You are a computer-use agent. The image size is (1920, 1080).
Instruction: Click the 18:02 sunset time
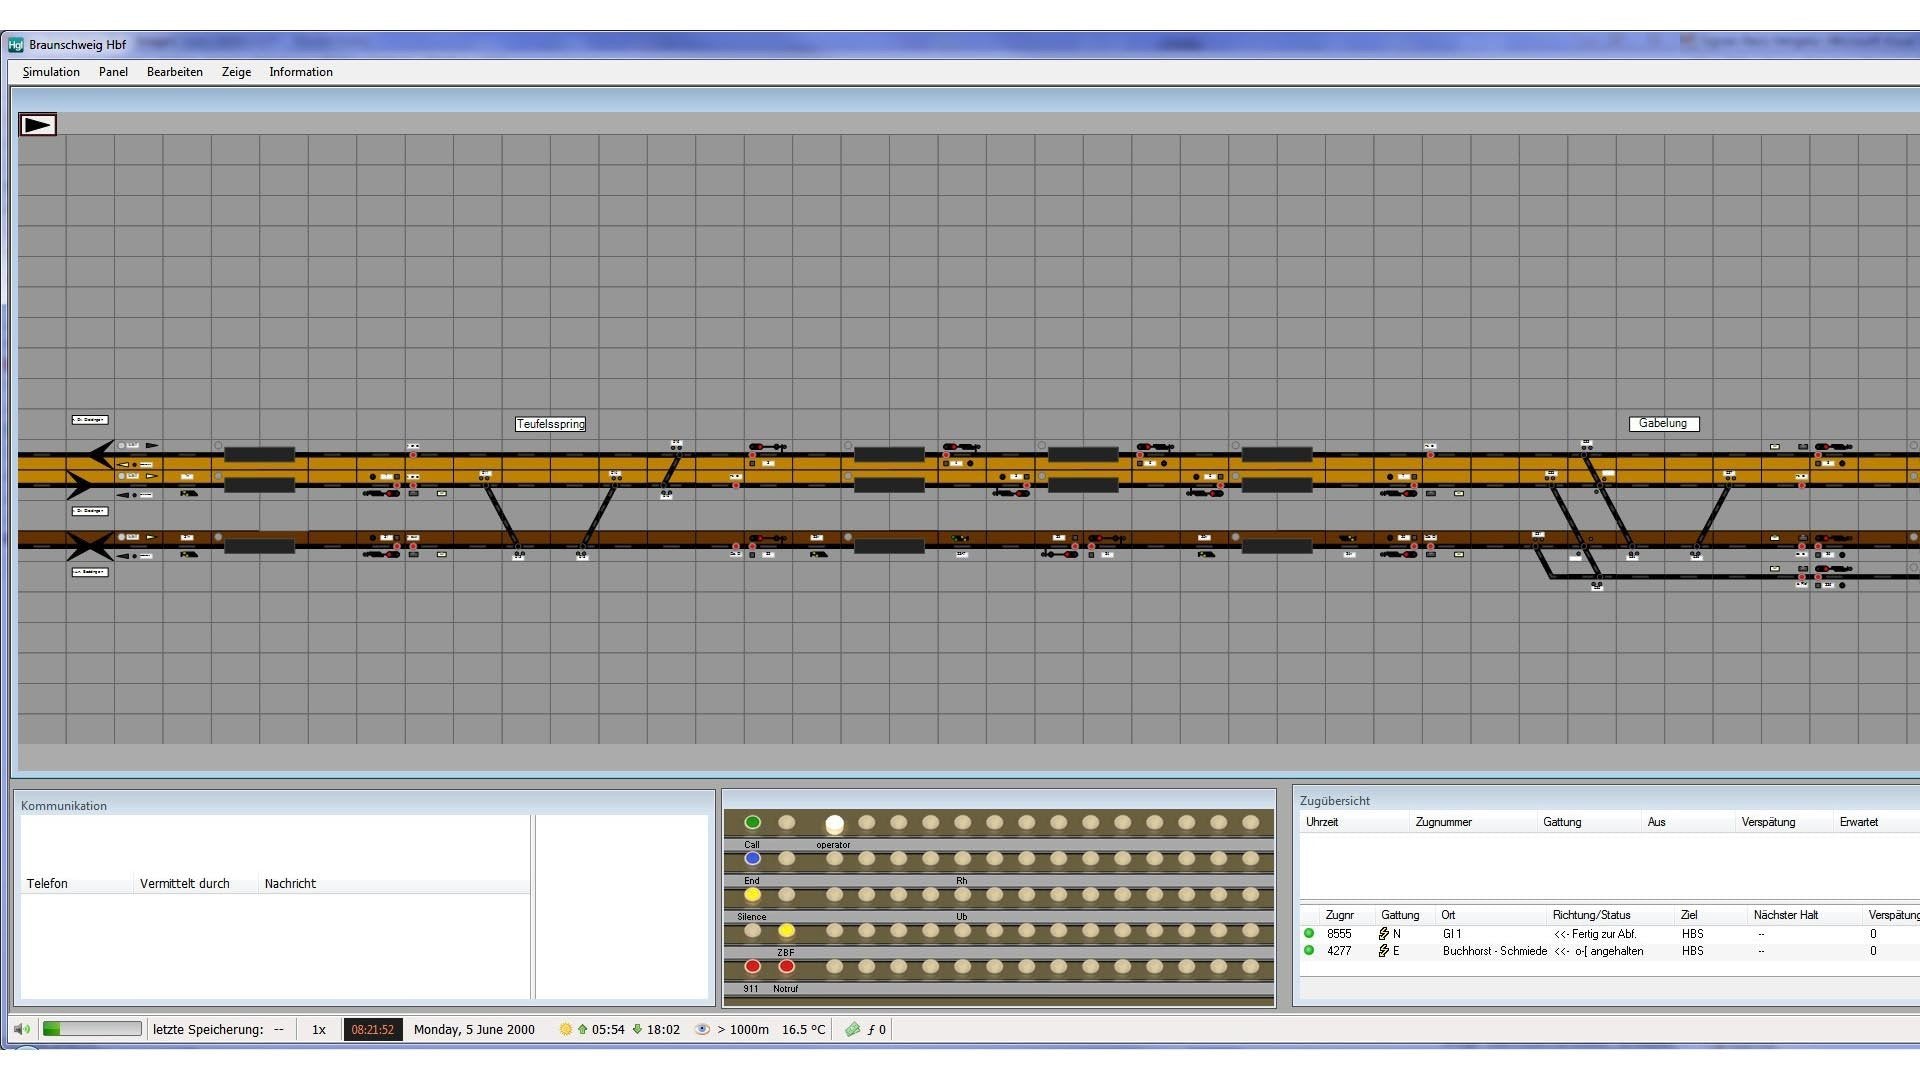(663, 1029)
